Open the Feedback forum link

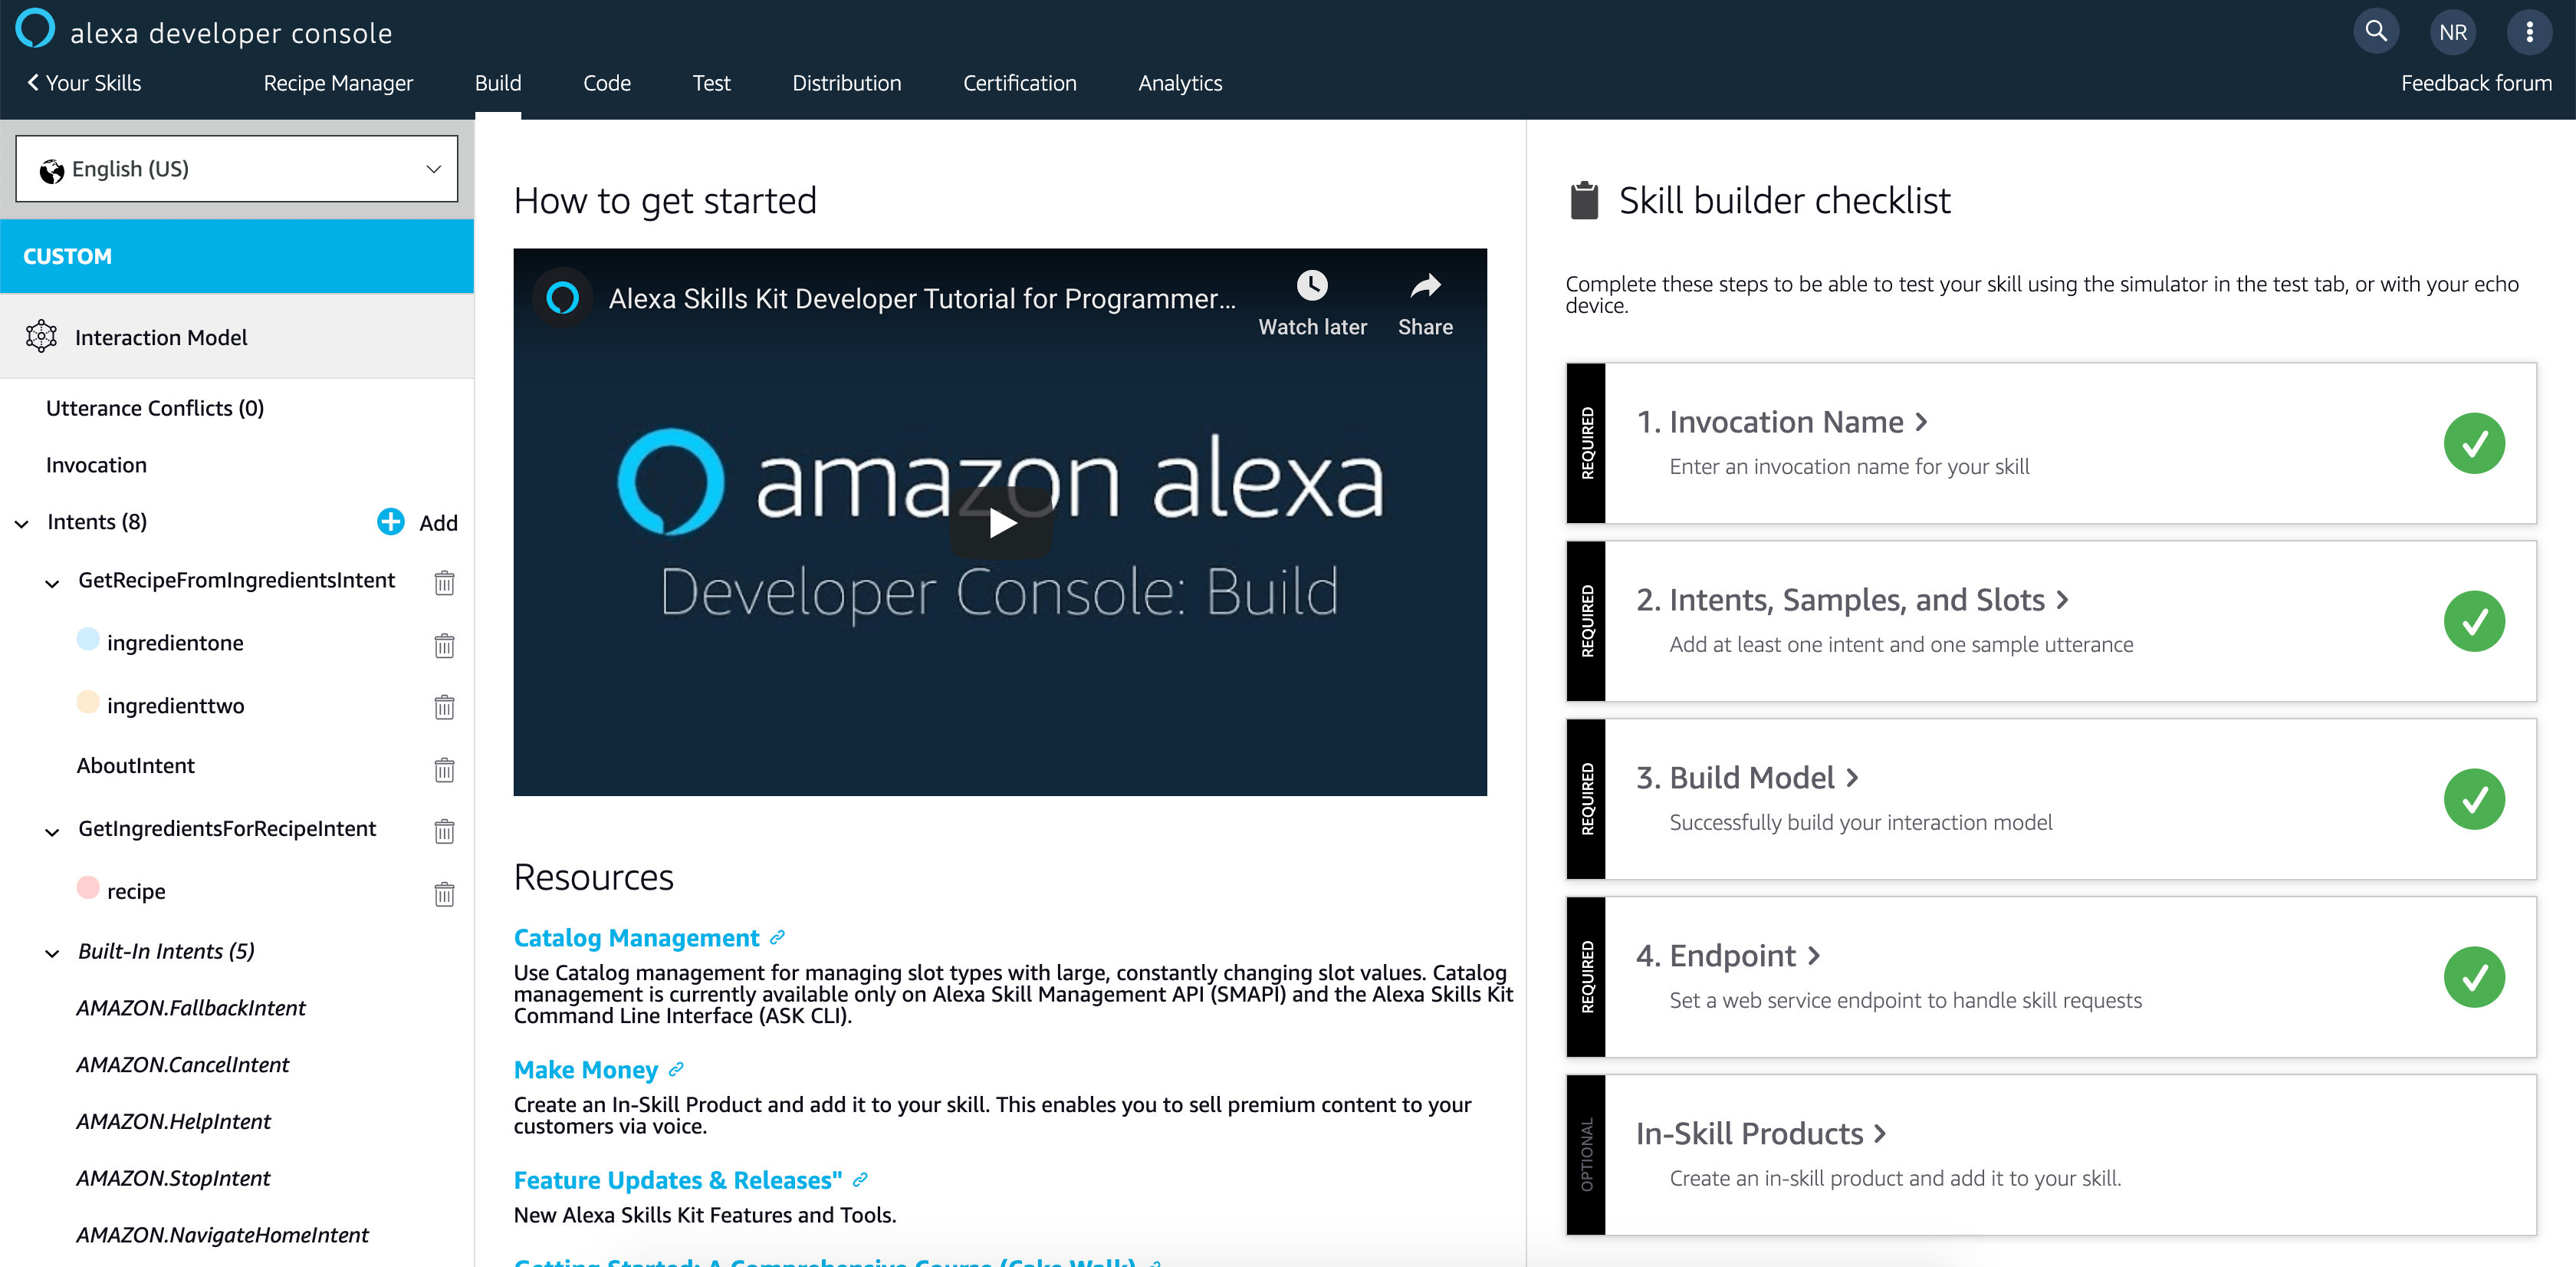pyautogui.click(x=2476, y=83)
